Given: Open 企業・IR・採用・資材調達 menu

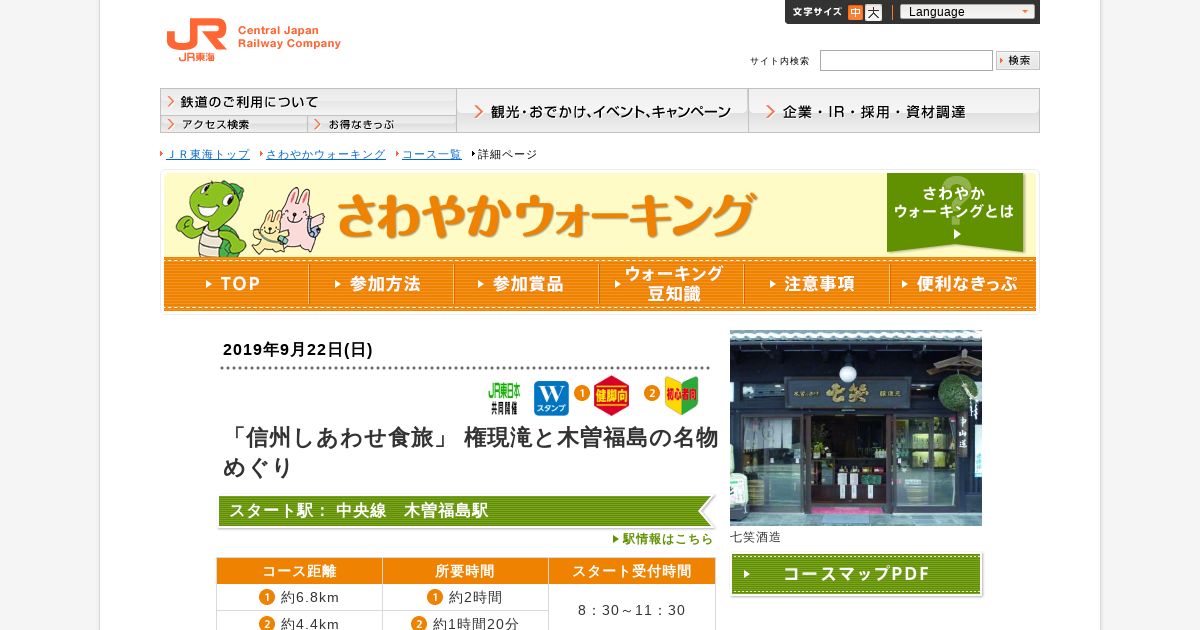Looking at the screenshot, I should tap(894, 111).
